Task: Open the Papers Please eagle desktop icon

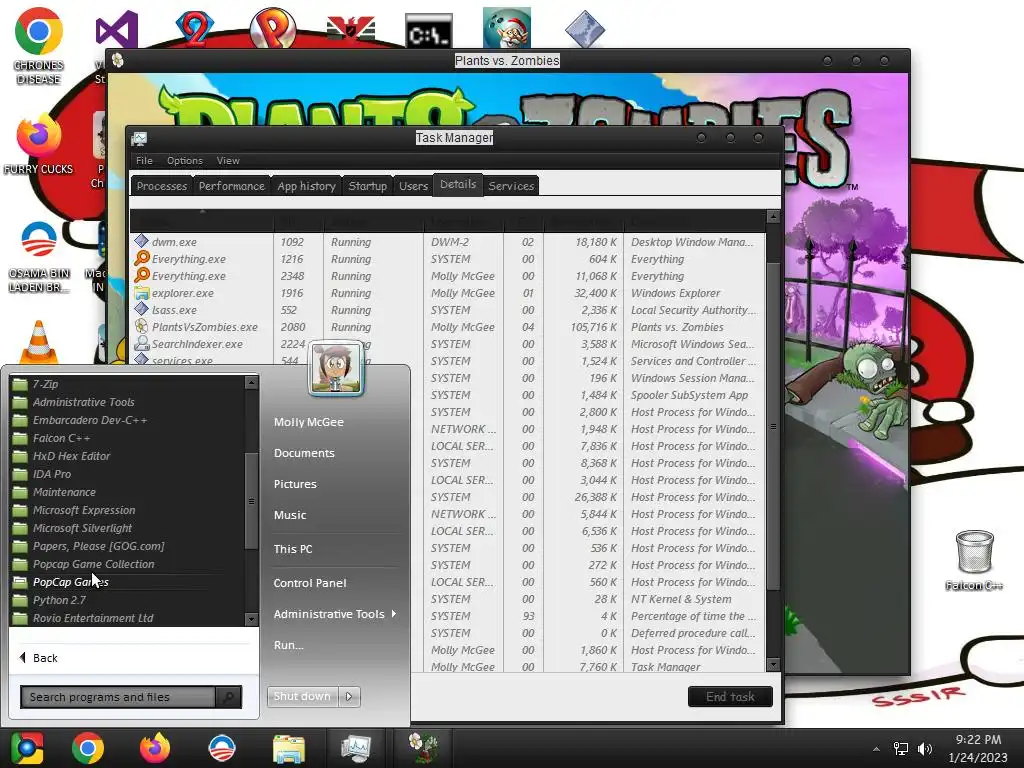Action: click(x=351, y=29)
